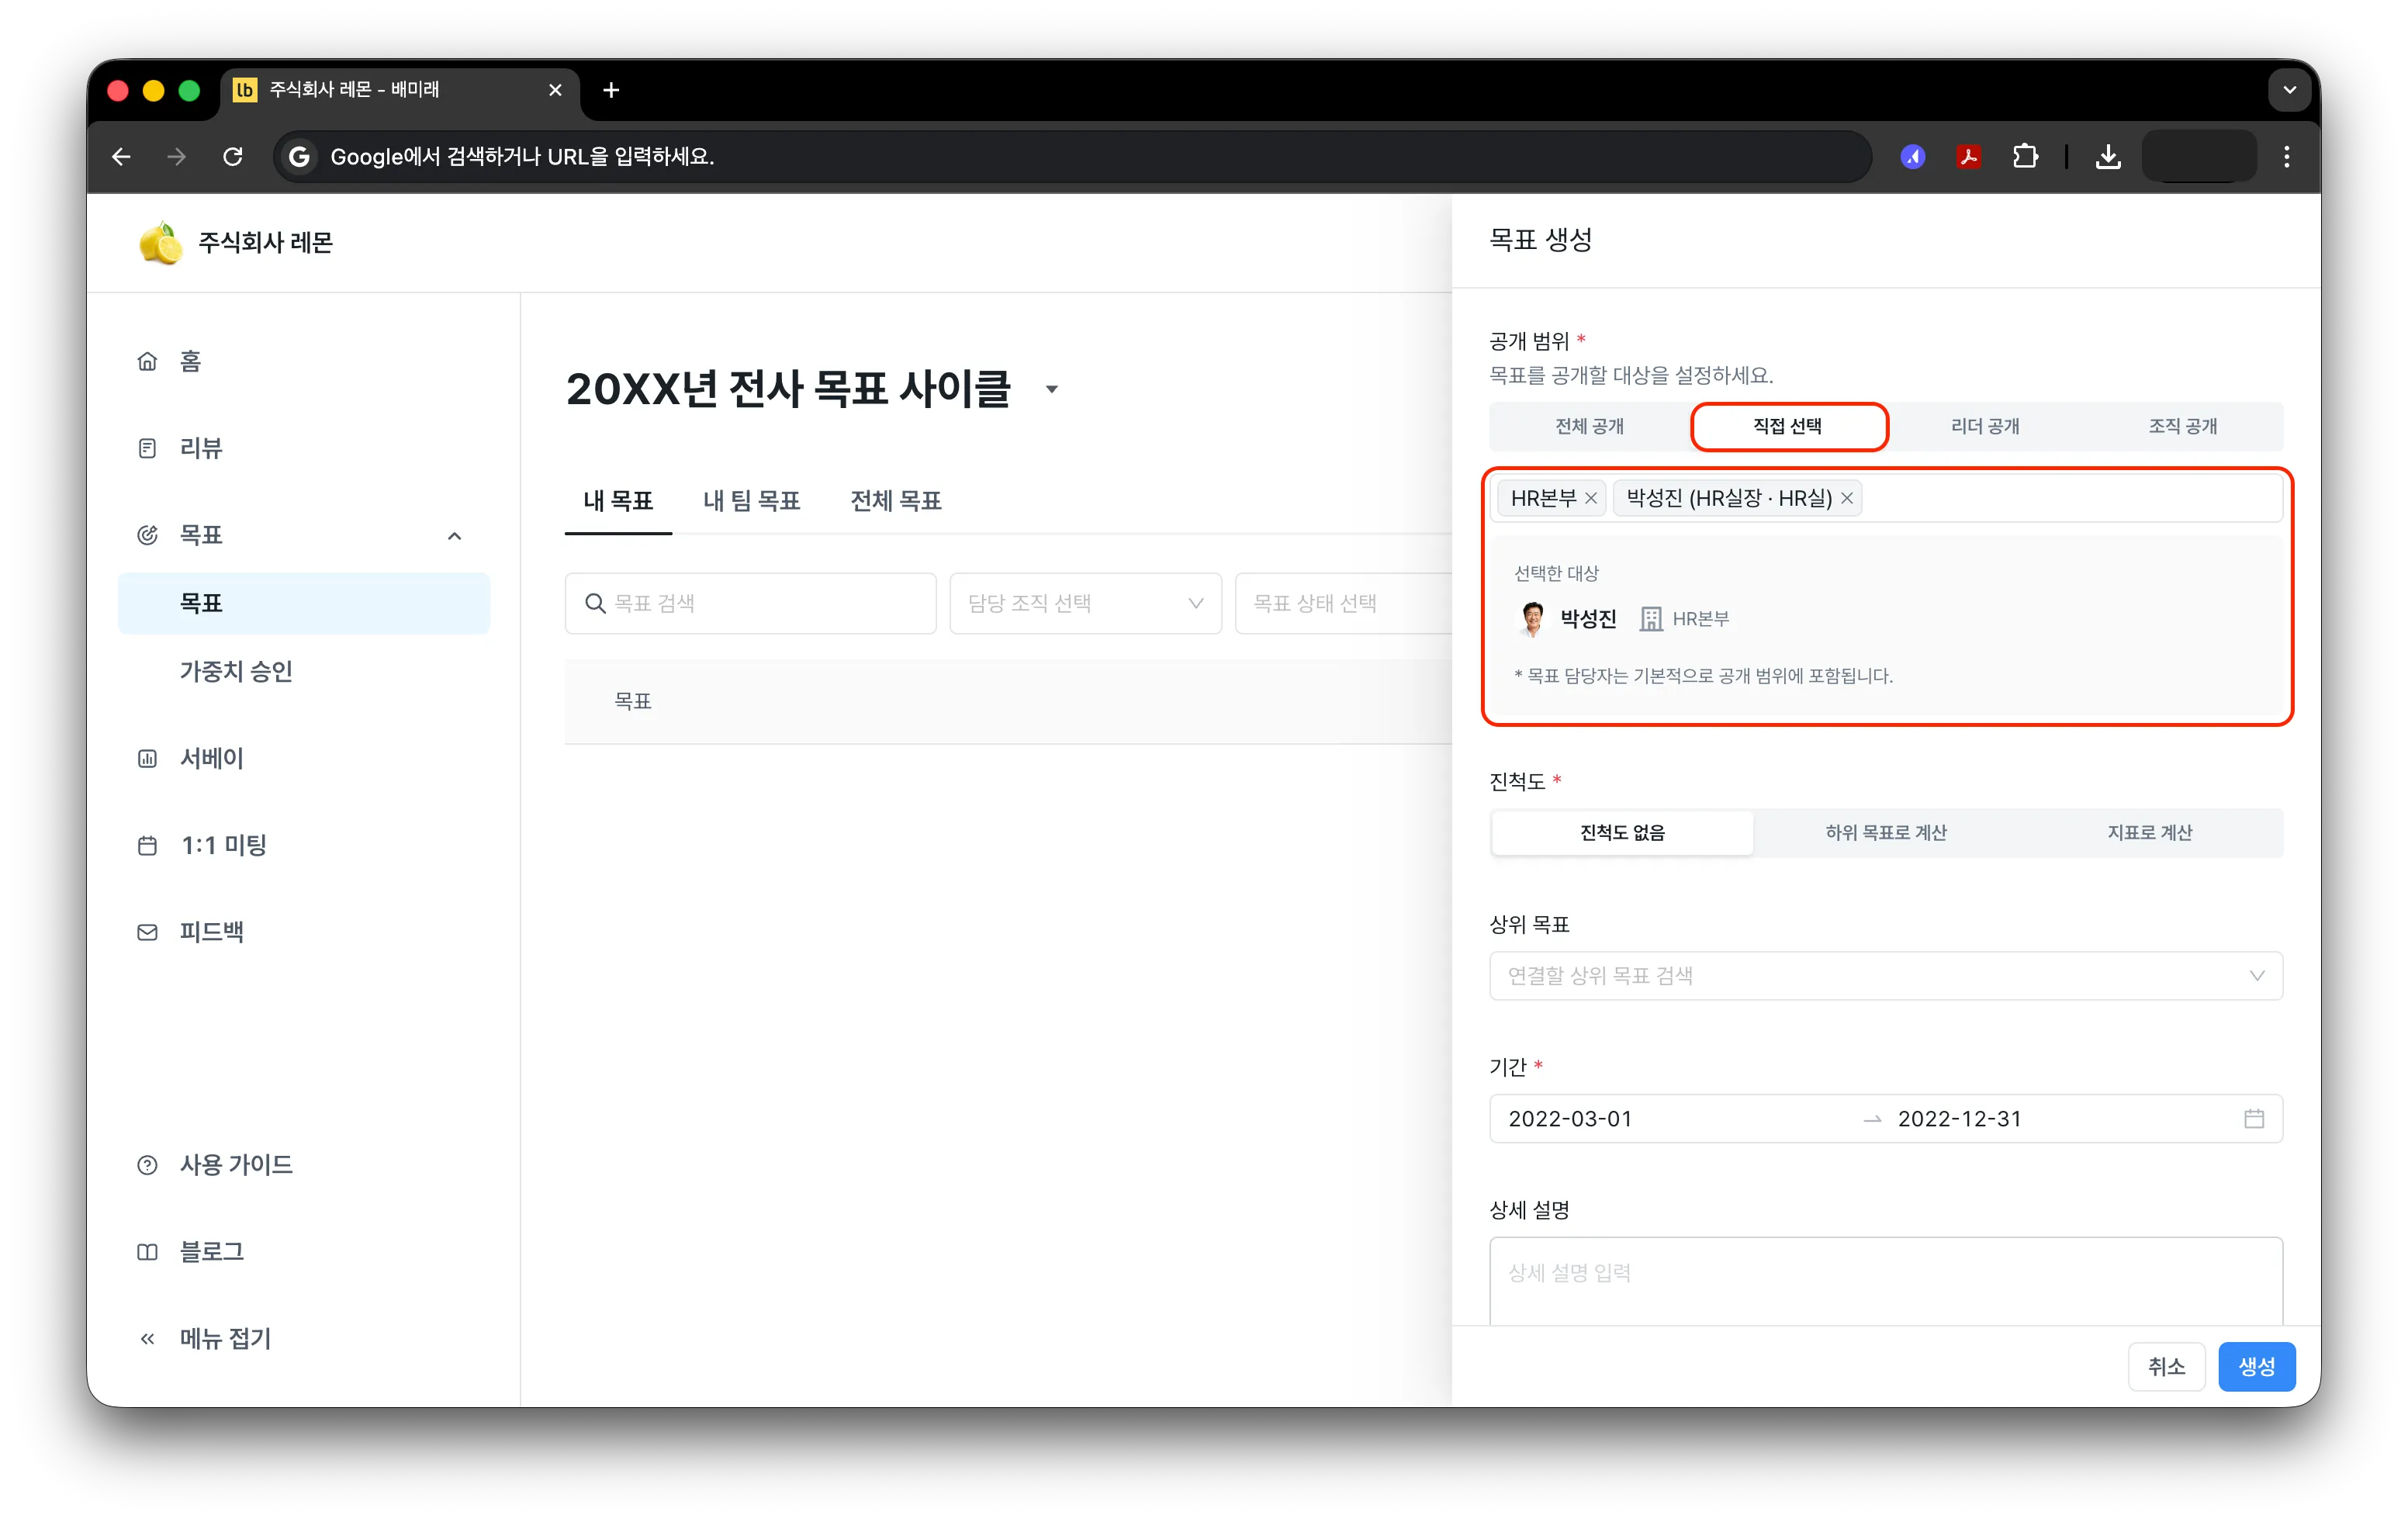2408x1522 pixels.
Task: Choose 지표로 계산 progress option
Action: click(2150, 833)
